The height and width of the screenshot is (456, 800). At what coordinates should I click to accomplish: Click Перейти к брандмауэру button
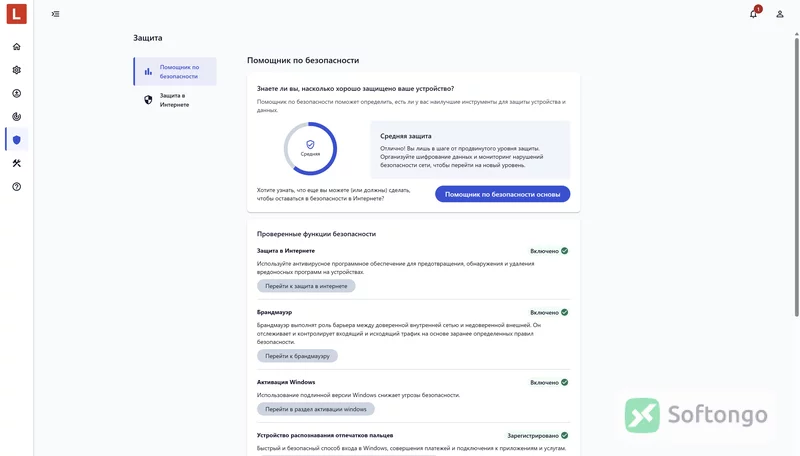click(297, 356)
